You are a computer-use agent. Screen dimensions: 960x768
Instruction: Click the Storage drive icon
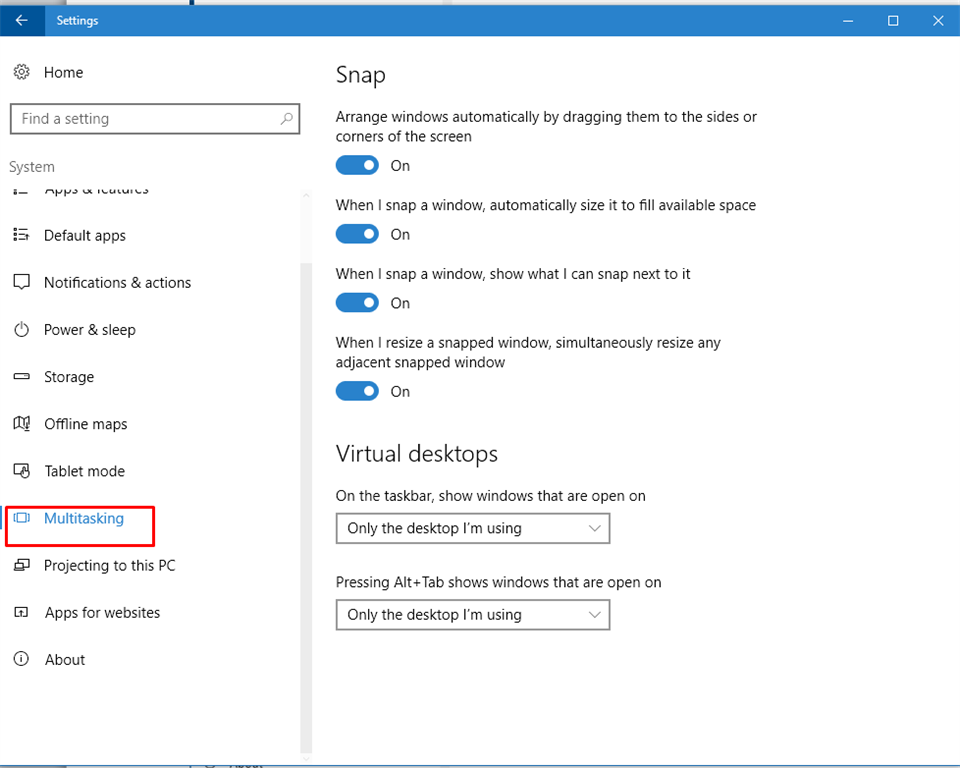tap(21, 377)
